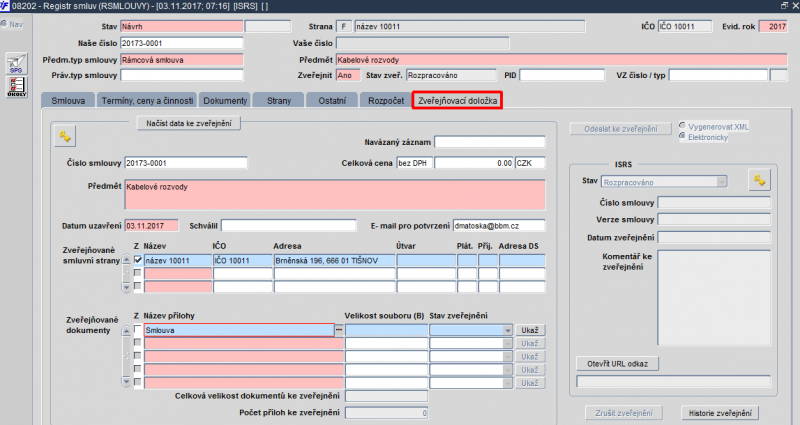Check the Z checkbox for Smlouva document
The image size is (800, 425).
(138, 329)
